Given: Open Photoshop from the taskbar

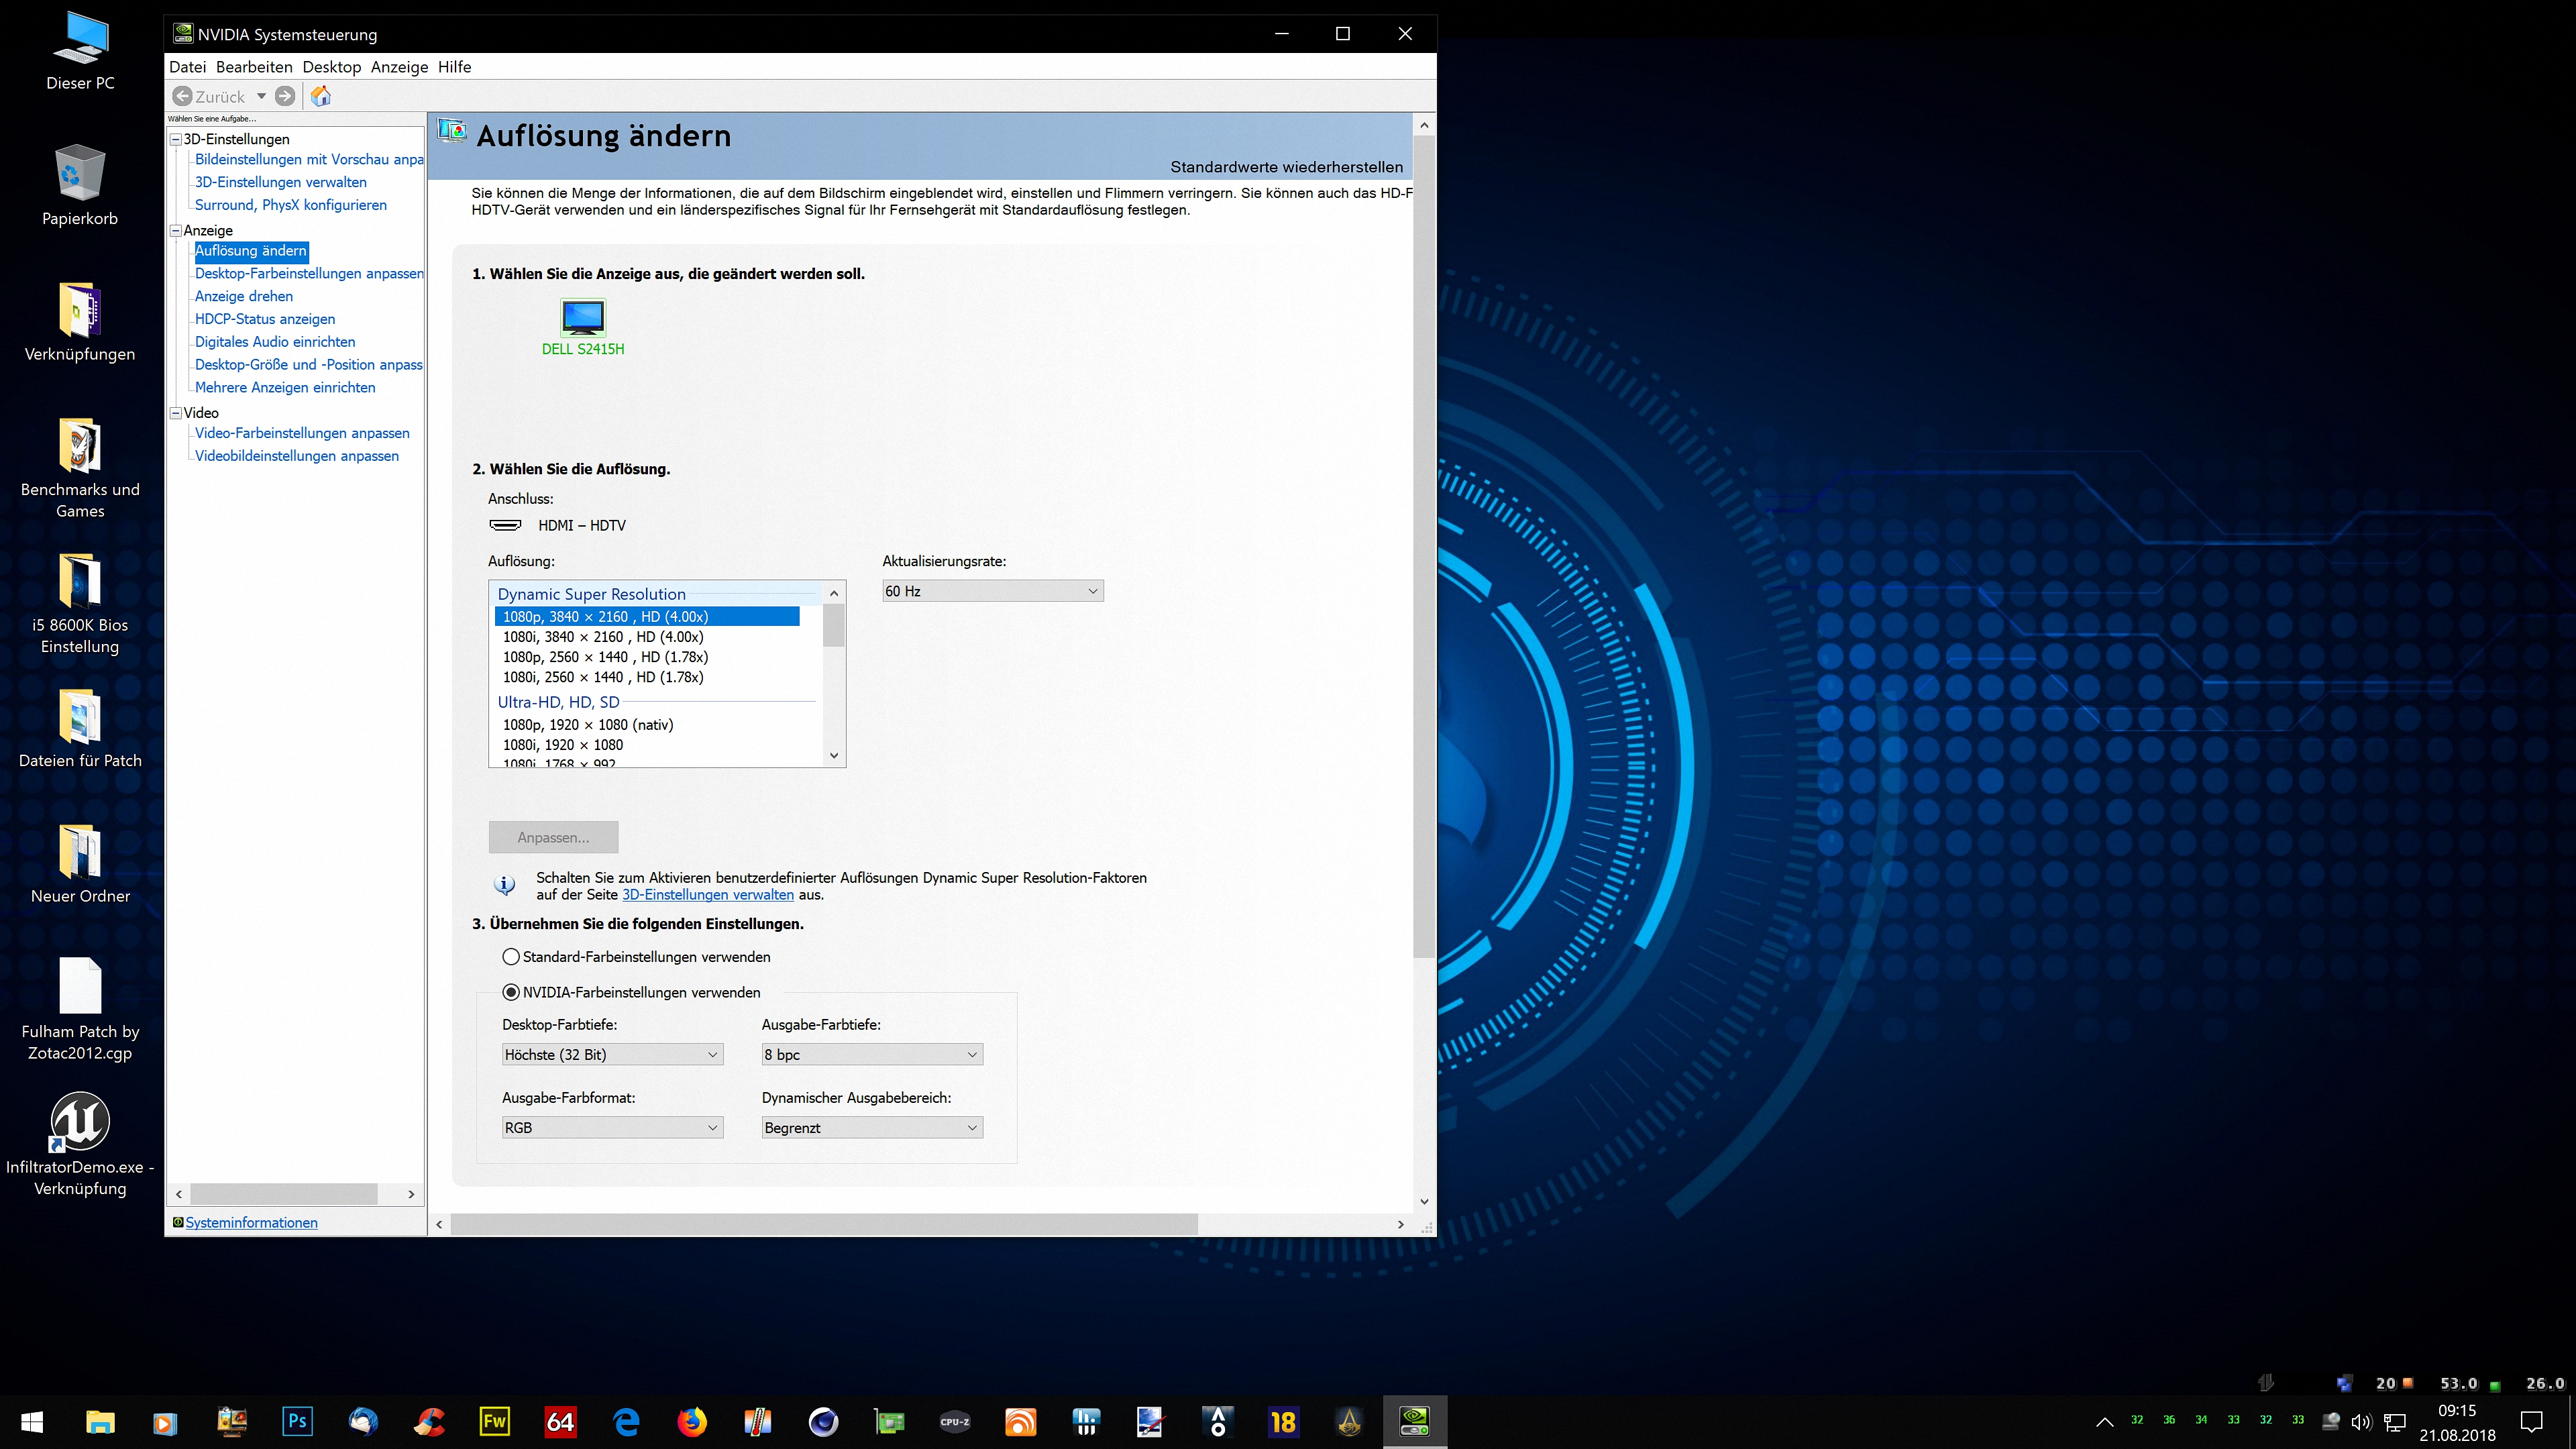Looking at the screenshot, I should tap(297, 1421).
